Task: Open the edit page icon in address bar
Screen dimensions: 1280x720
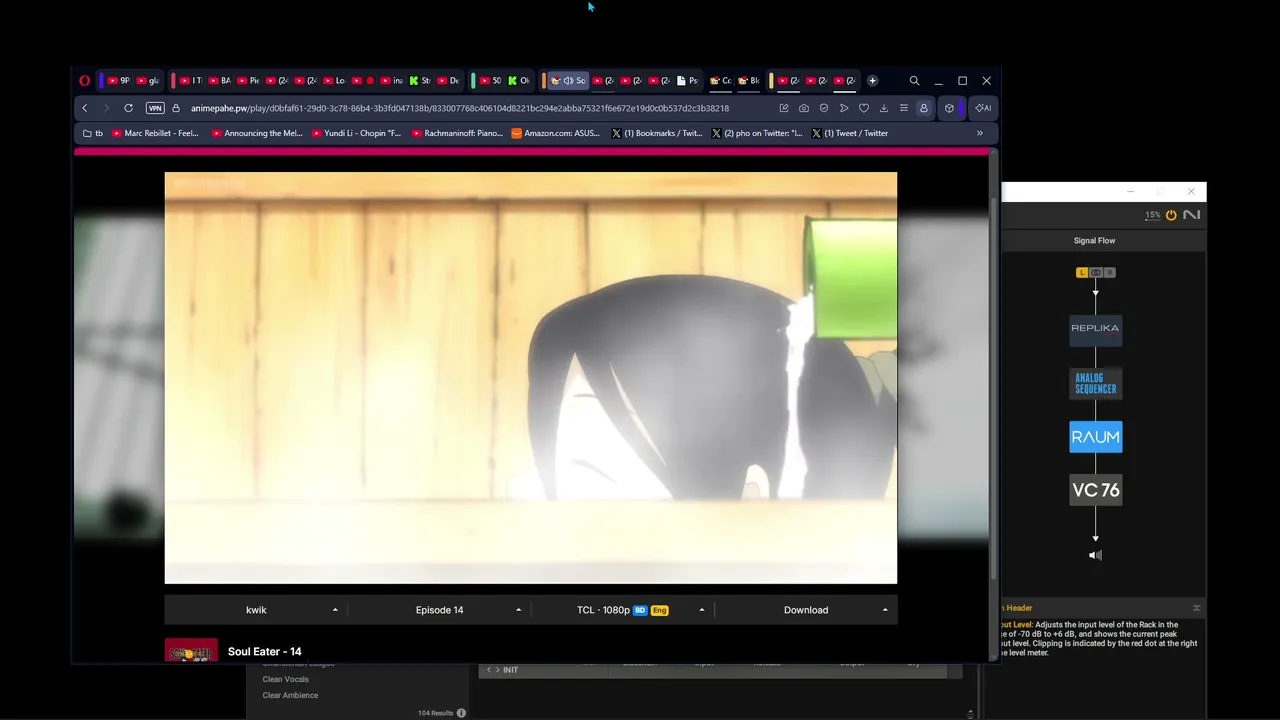Action: coord(784,108)
